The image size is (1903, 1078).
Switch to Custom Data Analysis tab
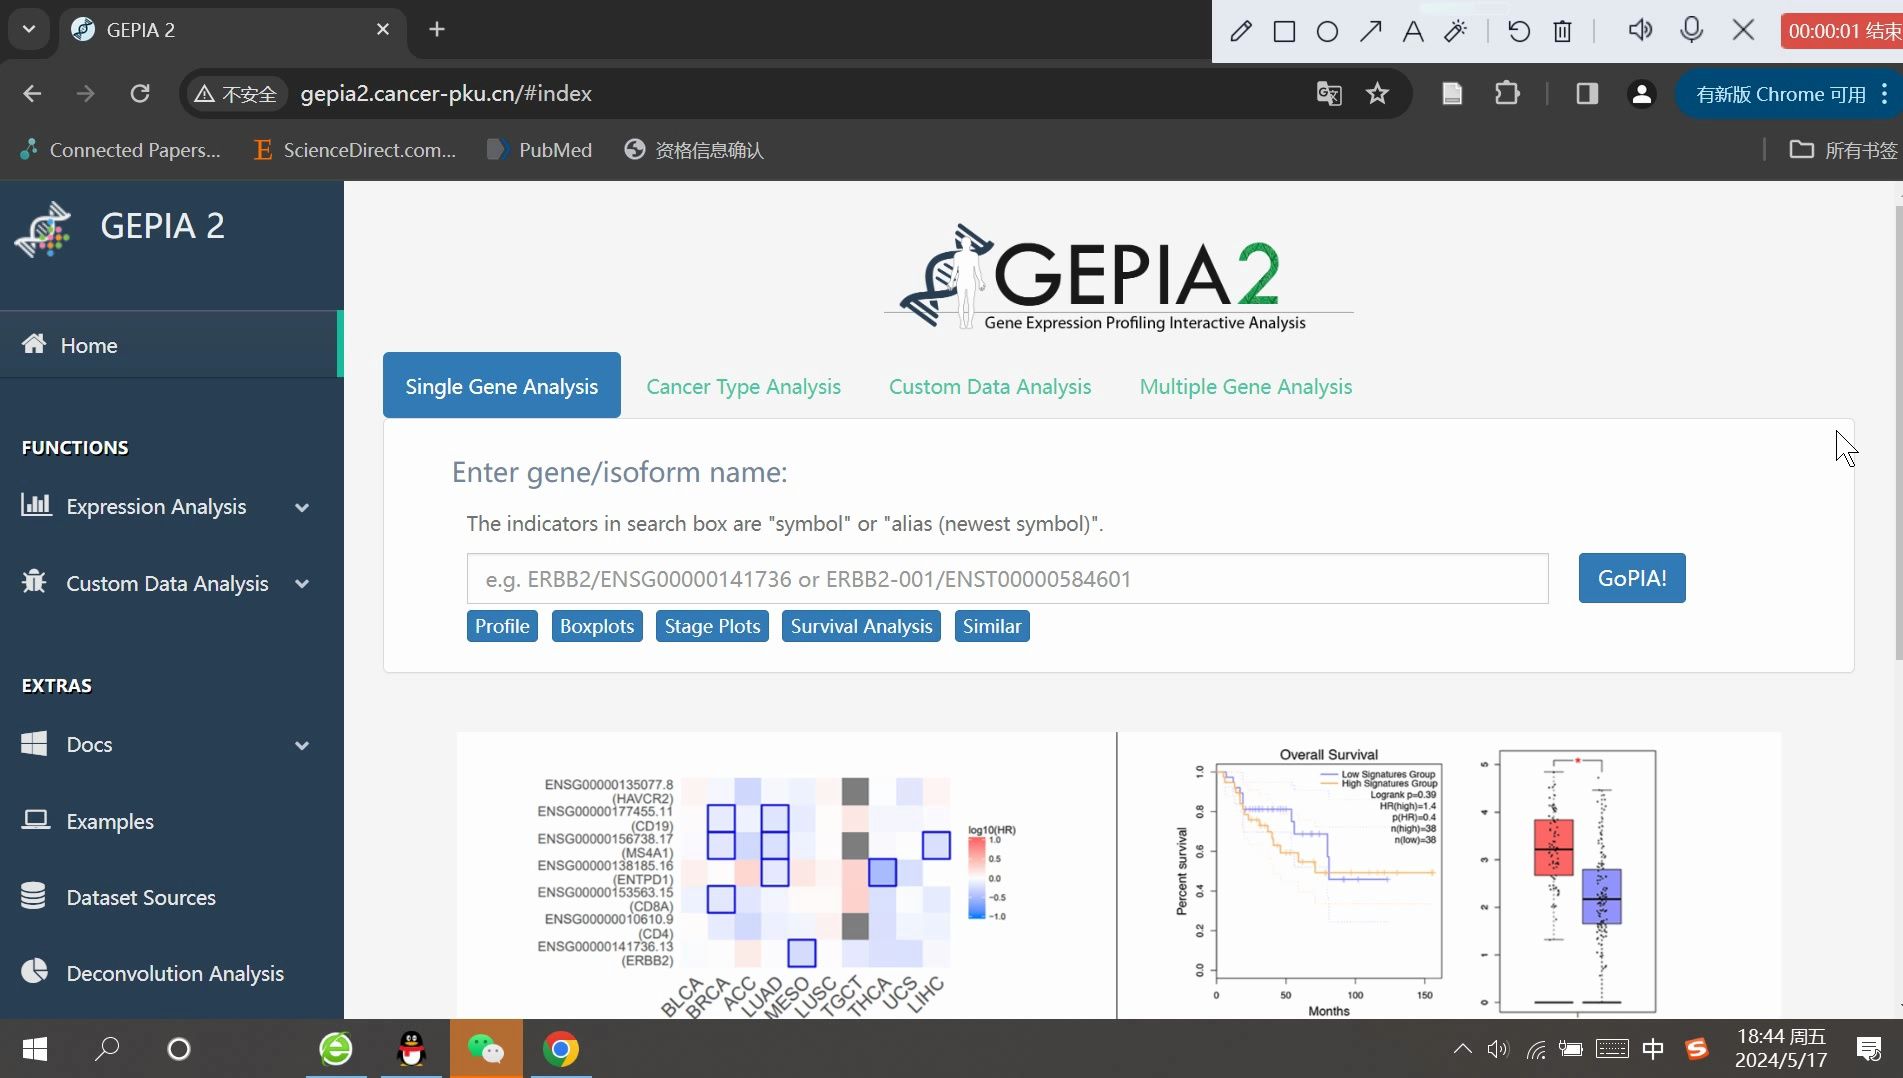(x=990, y=386)
